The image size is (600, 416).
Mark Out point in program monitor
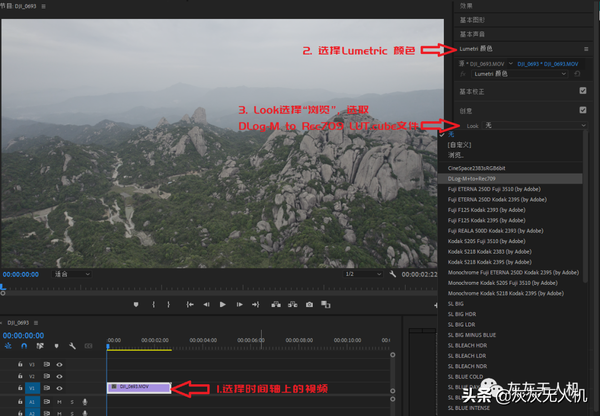pos(168,304)
